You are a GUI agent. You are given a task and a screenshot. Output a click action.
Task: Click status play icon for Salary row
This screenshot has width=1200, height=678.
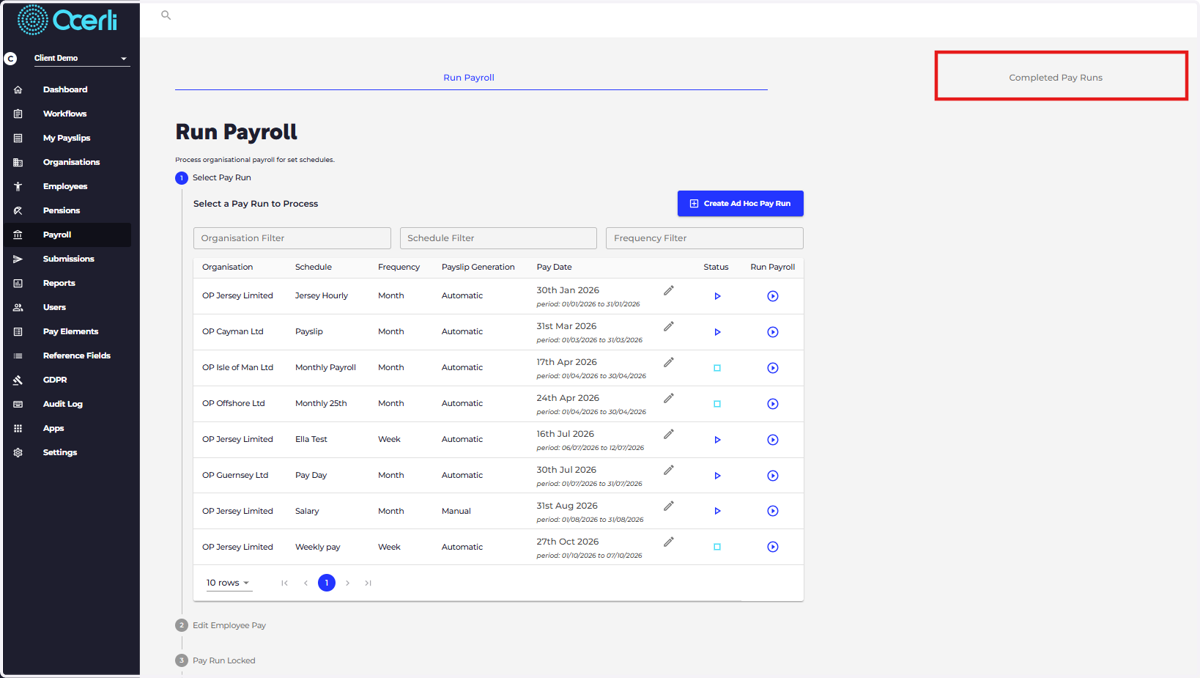click(717, 511)
